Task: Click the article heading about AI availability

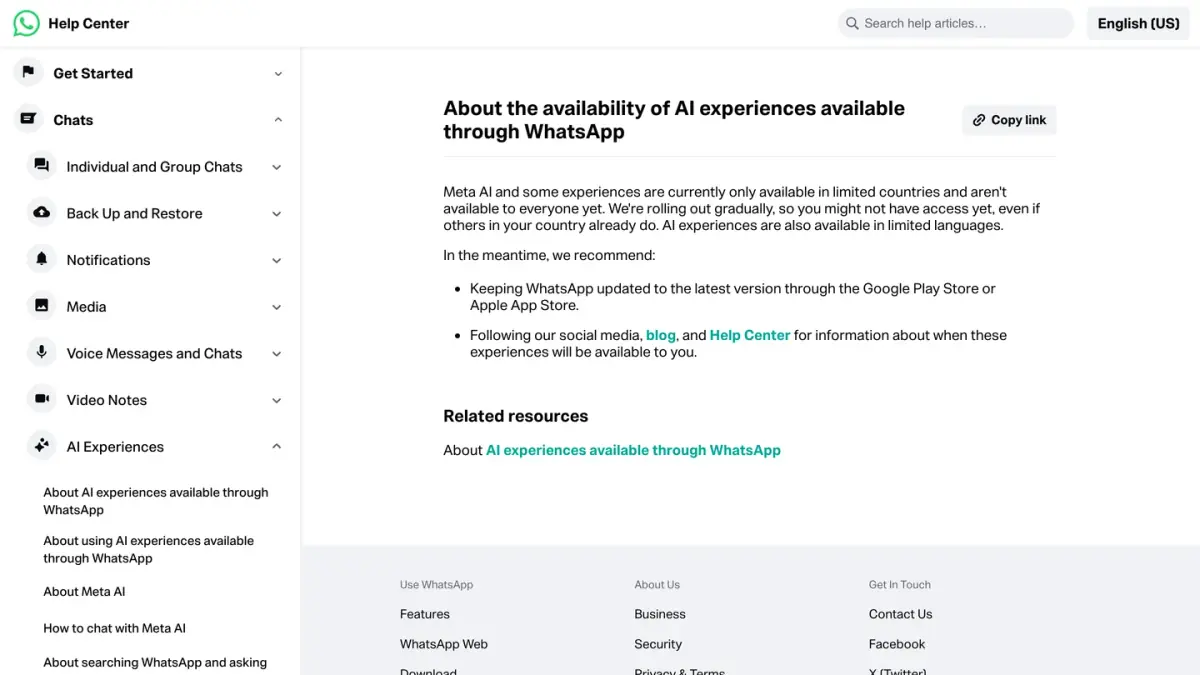Action: point(674,120)
